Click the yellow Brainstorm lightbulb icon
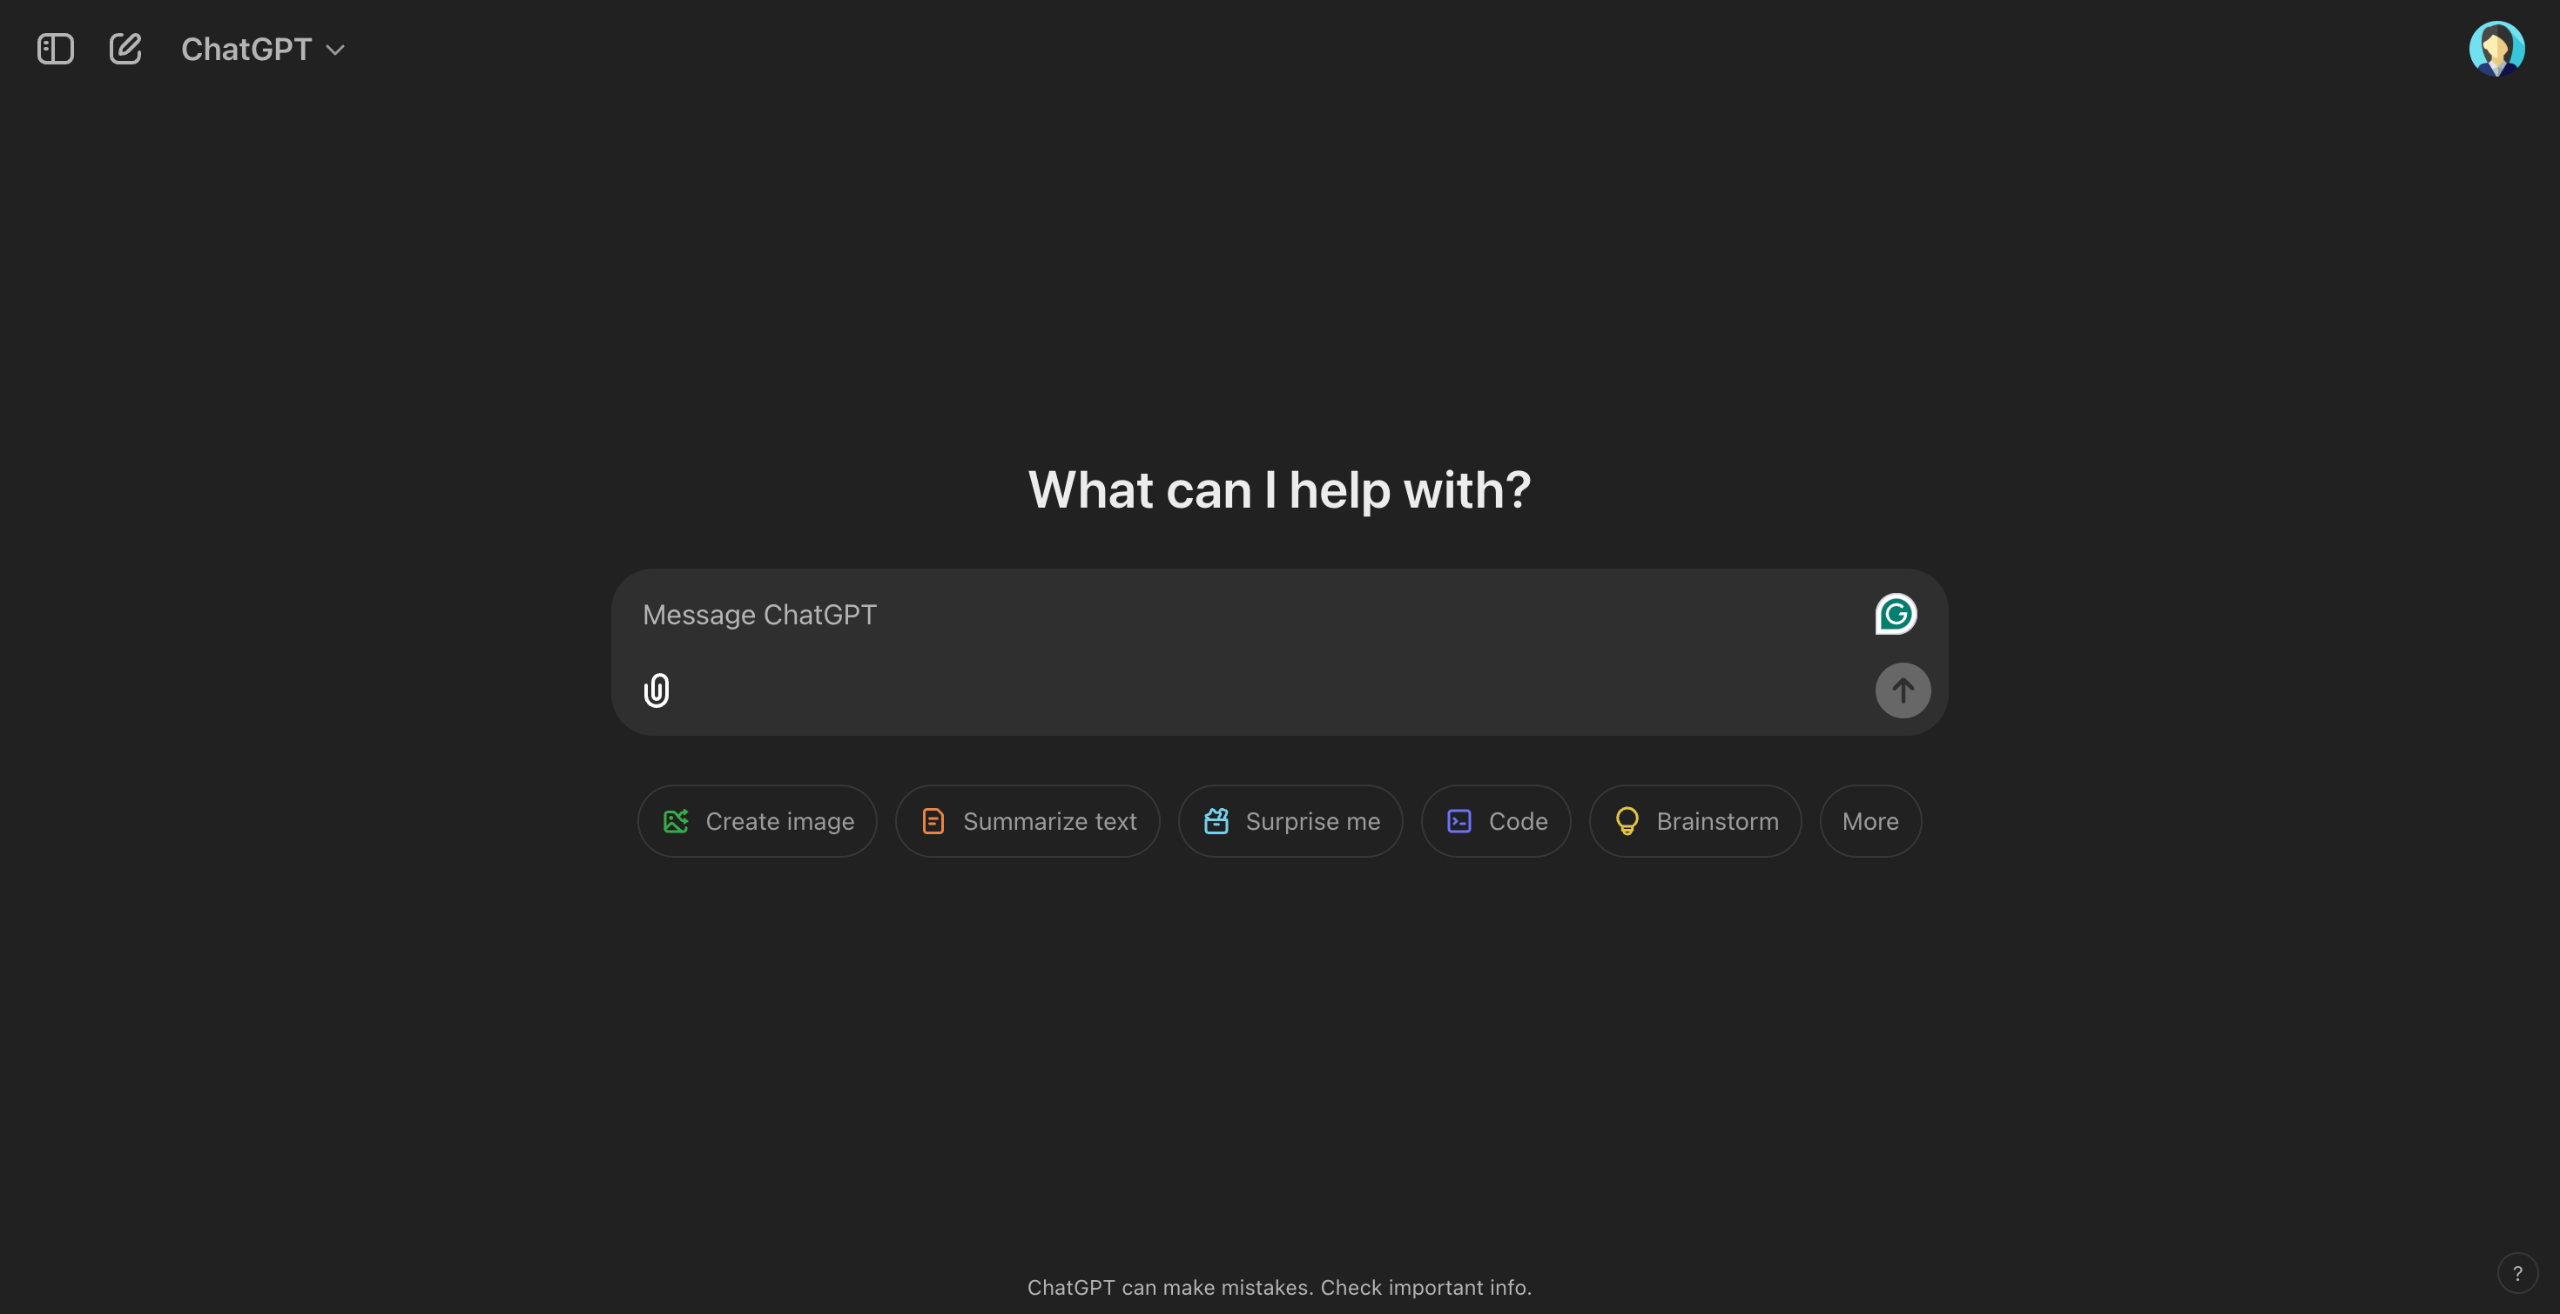 pyautogui.click(x=1627, y=821)
